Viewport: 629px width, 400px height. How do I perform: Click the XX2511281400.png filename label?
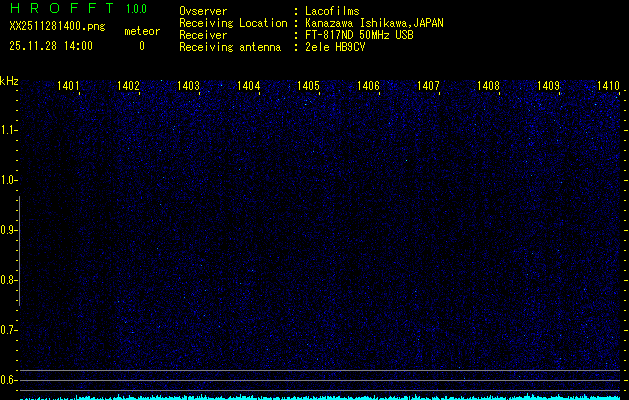(x=56, y=27)
